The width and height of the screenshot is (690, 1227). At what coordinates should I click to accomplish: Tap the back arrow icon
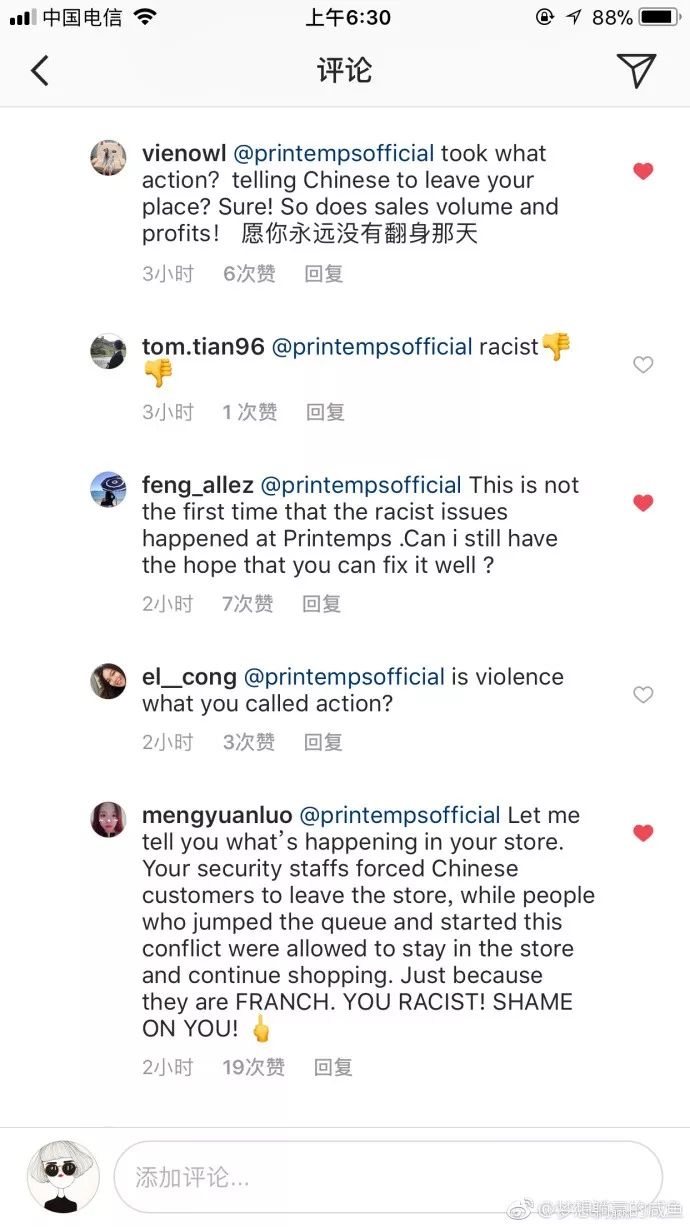click(40, 70)
